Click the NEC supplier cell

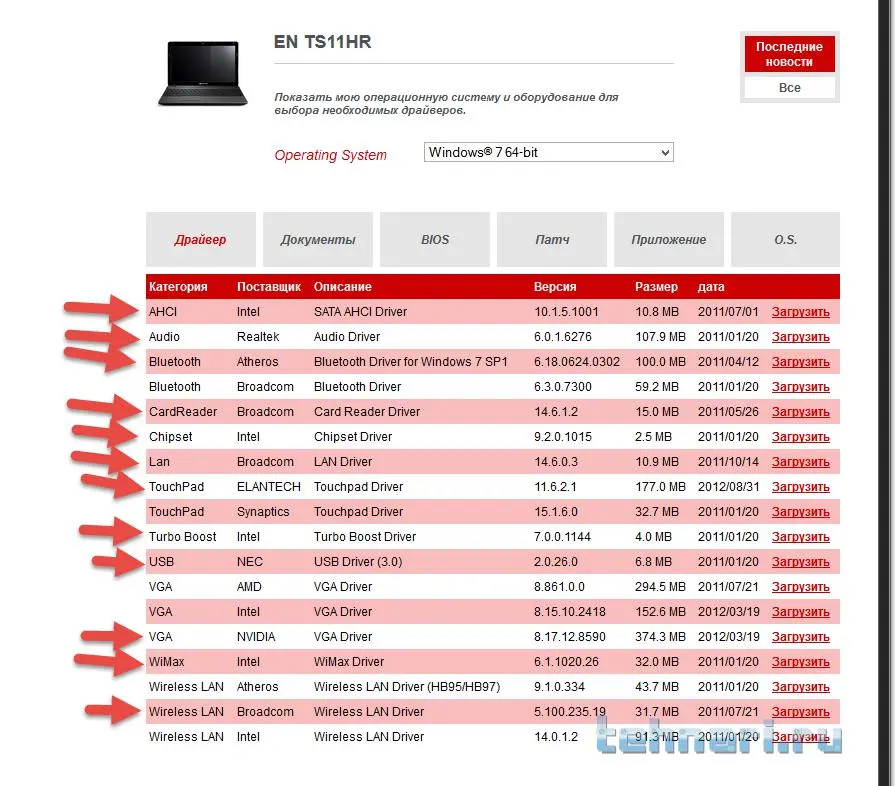[x=250, y=562]
